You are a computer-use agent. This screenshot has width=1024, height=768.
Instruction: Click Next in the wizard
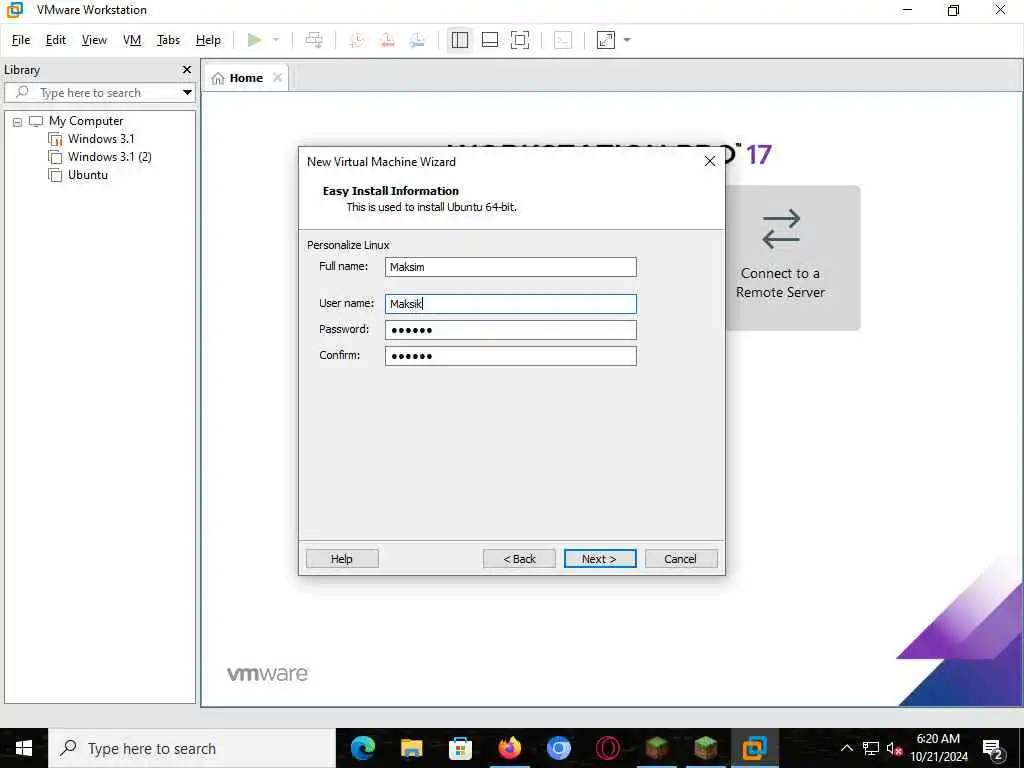pyautogui.click(x=600, y=559)
